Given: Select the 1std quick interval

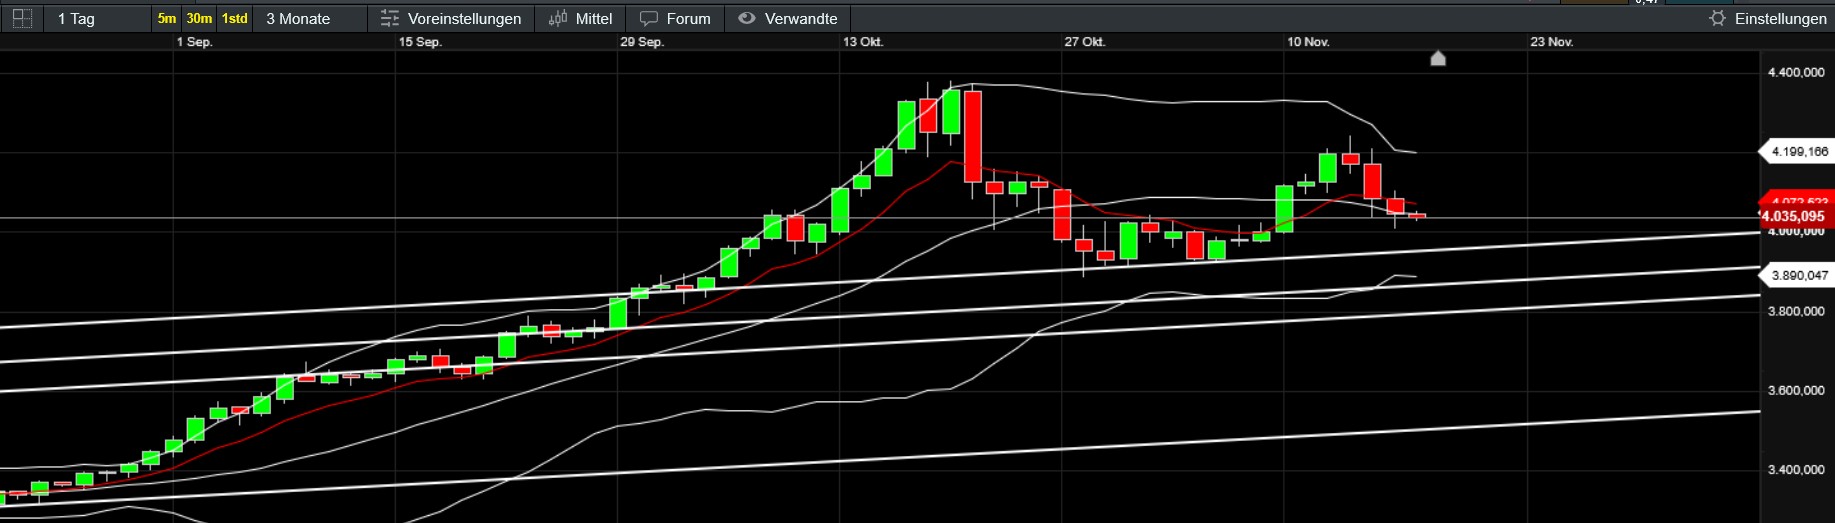Looking at the screenshot, I should [x=235, y=19].
